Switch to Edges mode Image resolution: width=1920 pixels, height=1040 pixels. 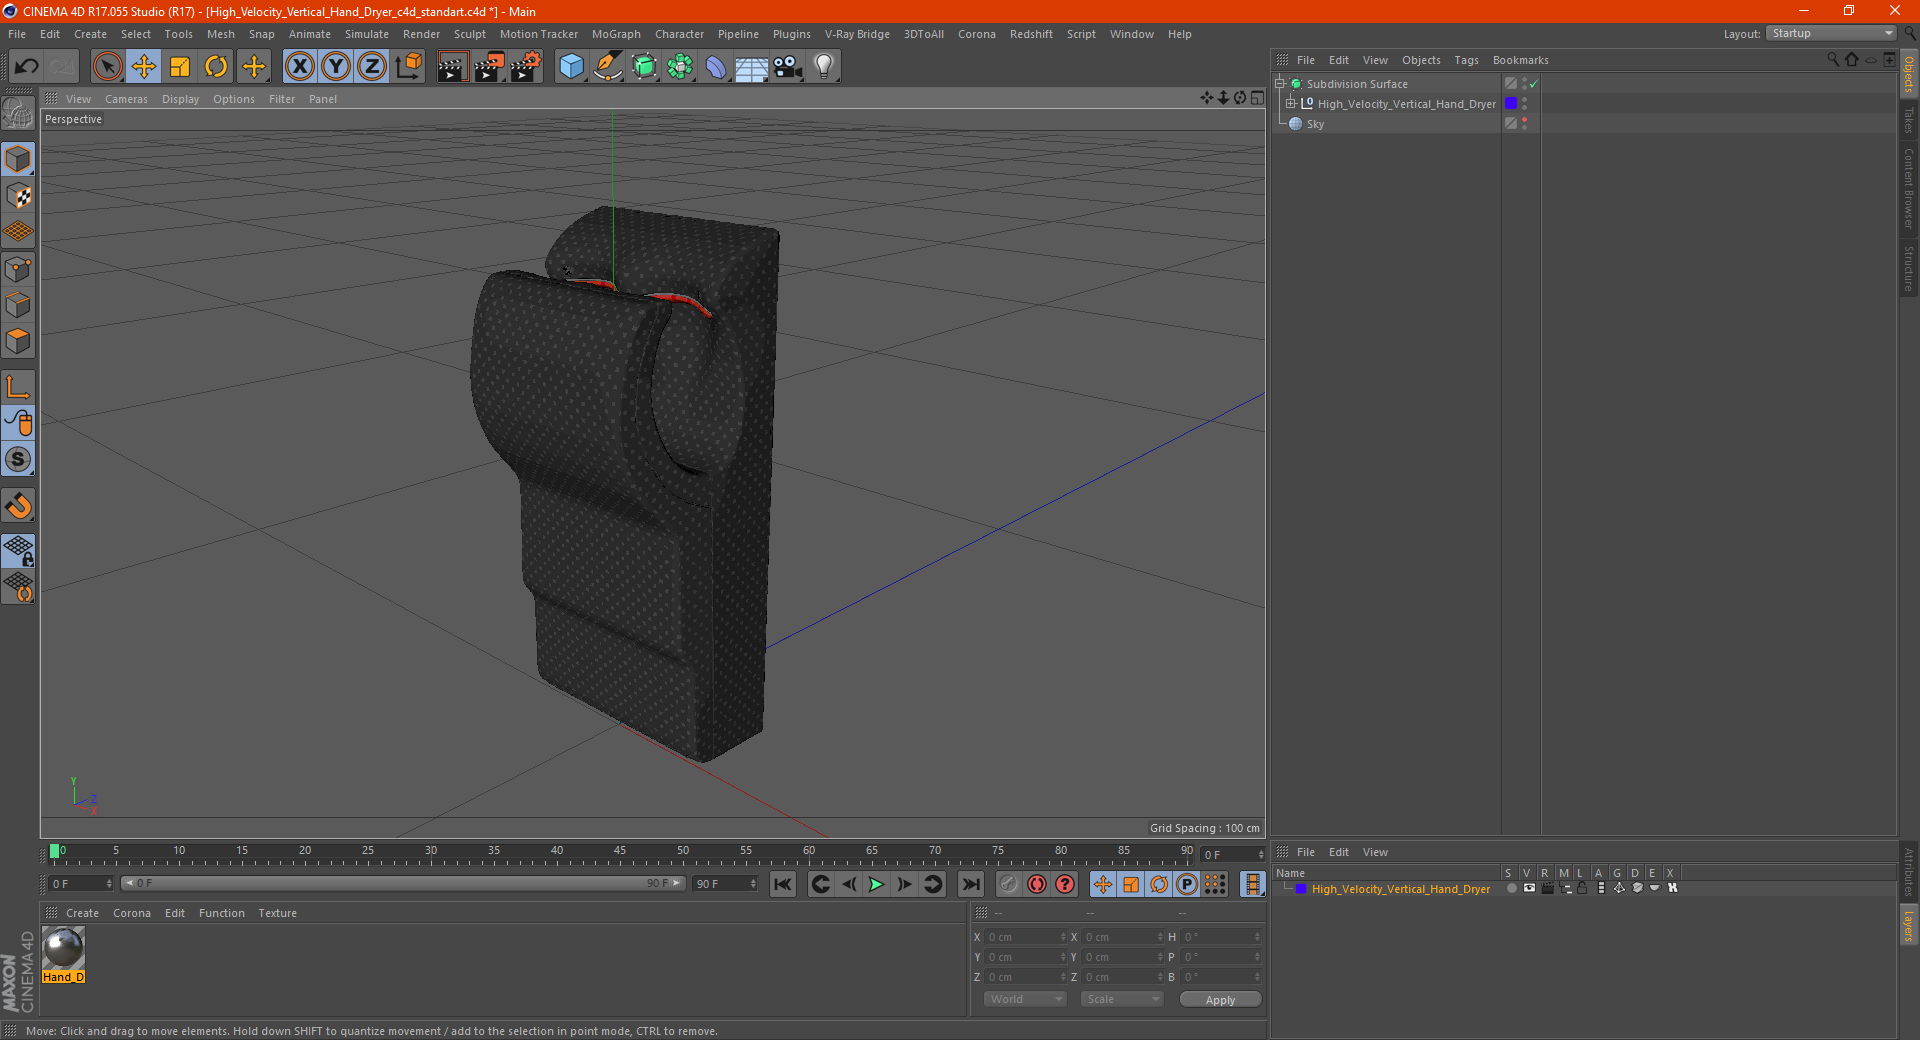pyautogui.click(x=18, y=305)
